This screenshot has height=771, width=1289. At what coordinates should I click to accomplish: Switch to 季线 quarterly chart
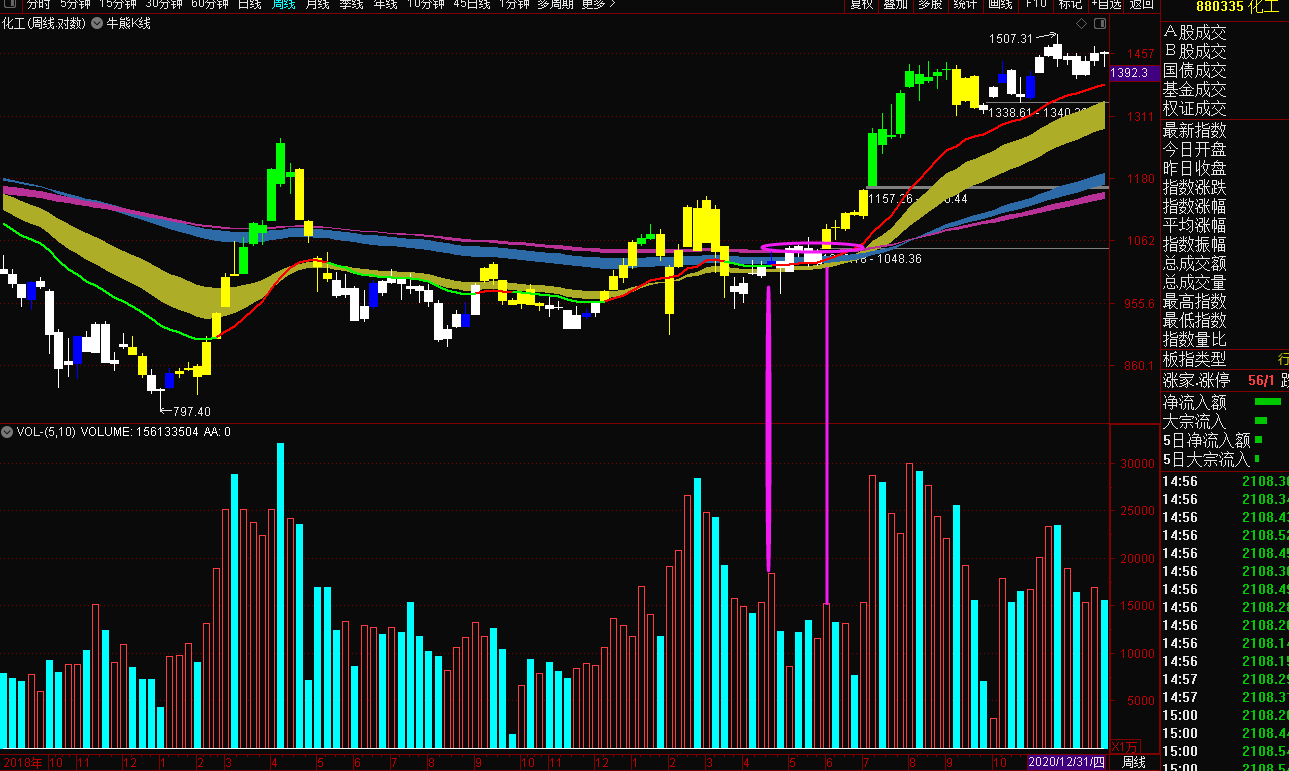pos(351,4)
